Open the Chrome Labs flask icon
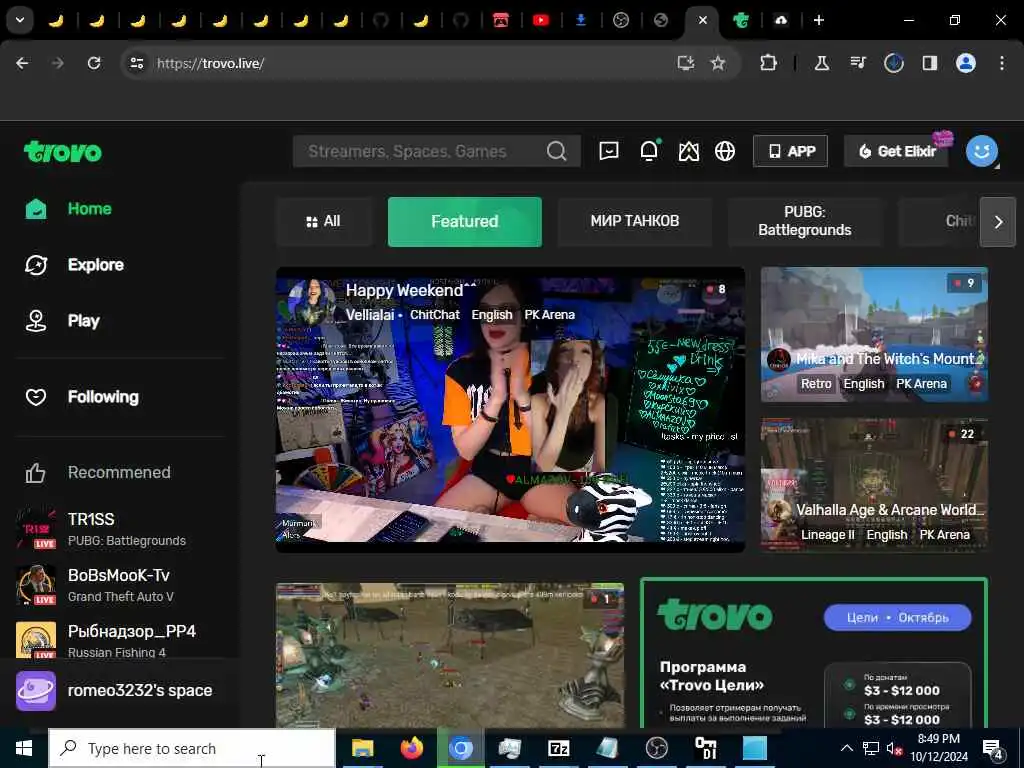1024x768 pixels. (822, 63)
